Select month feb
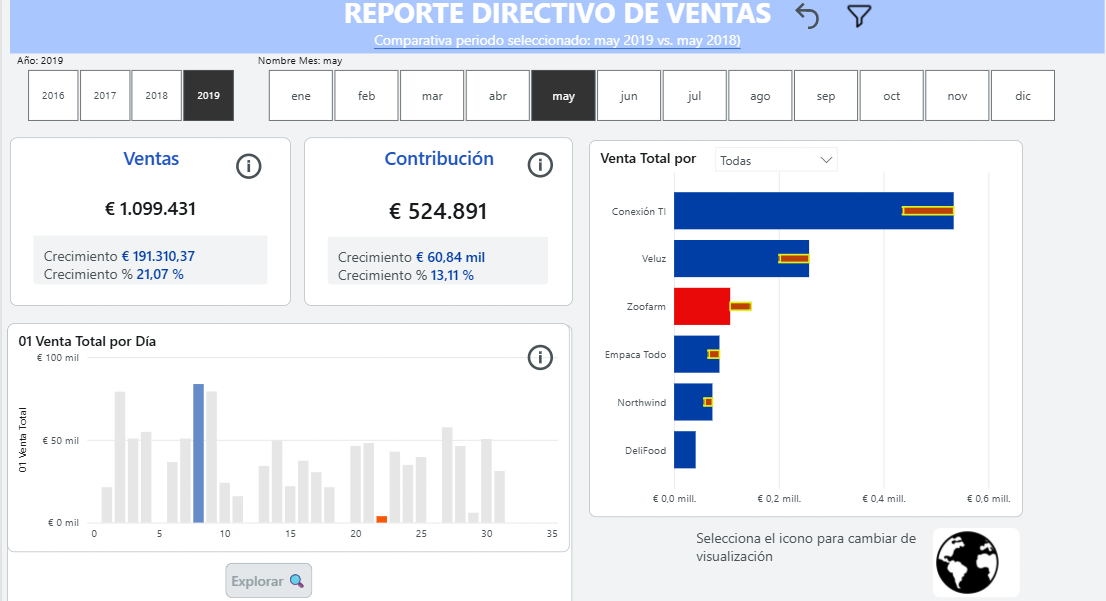Screen dimensions: 1106x601 click(367, 95)
